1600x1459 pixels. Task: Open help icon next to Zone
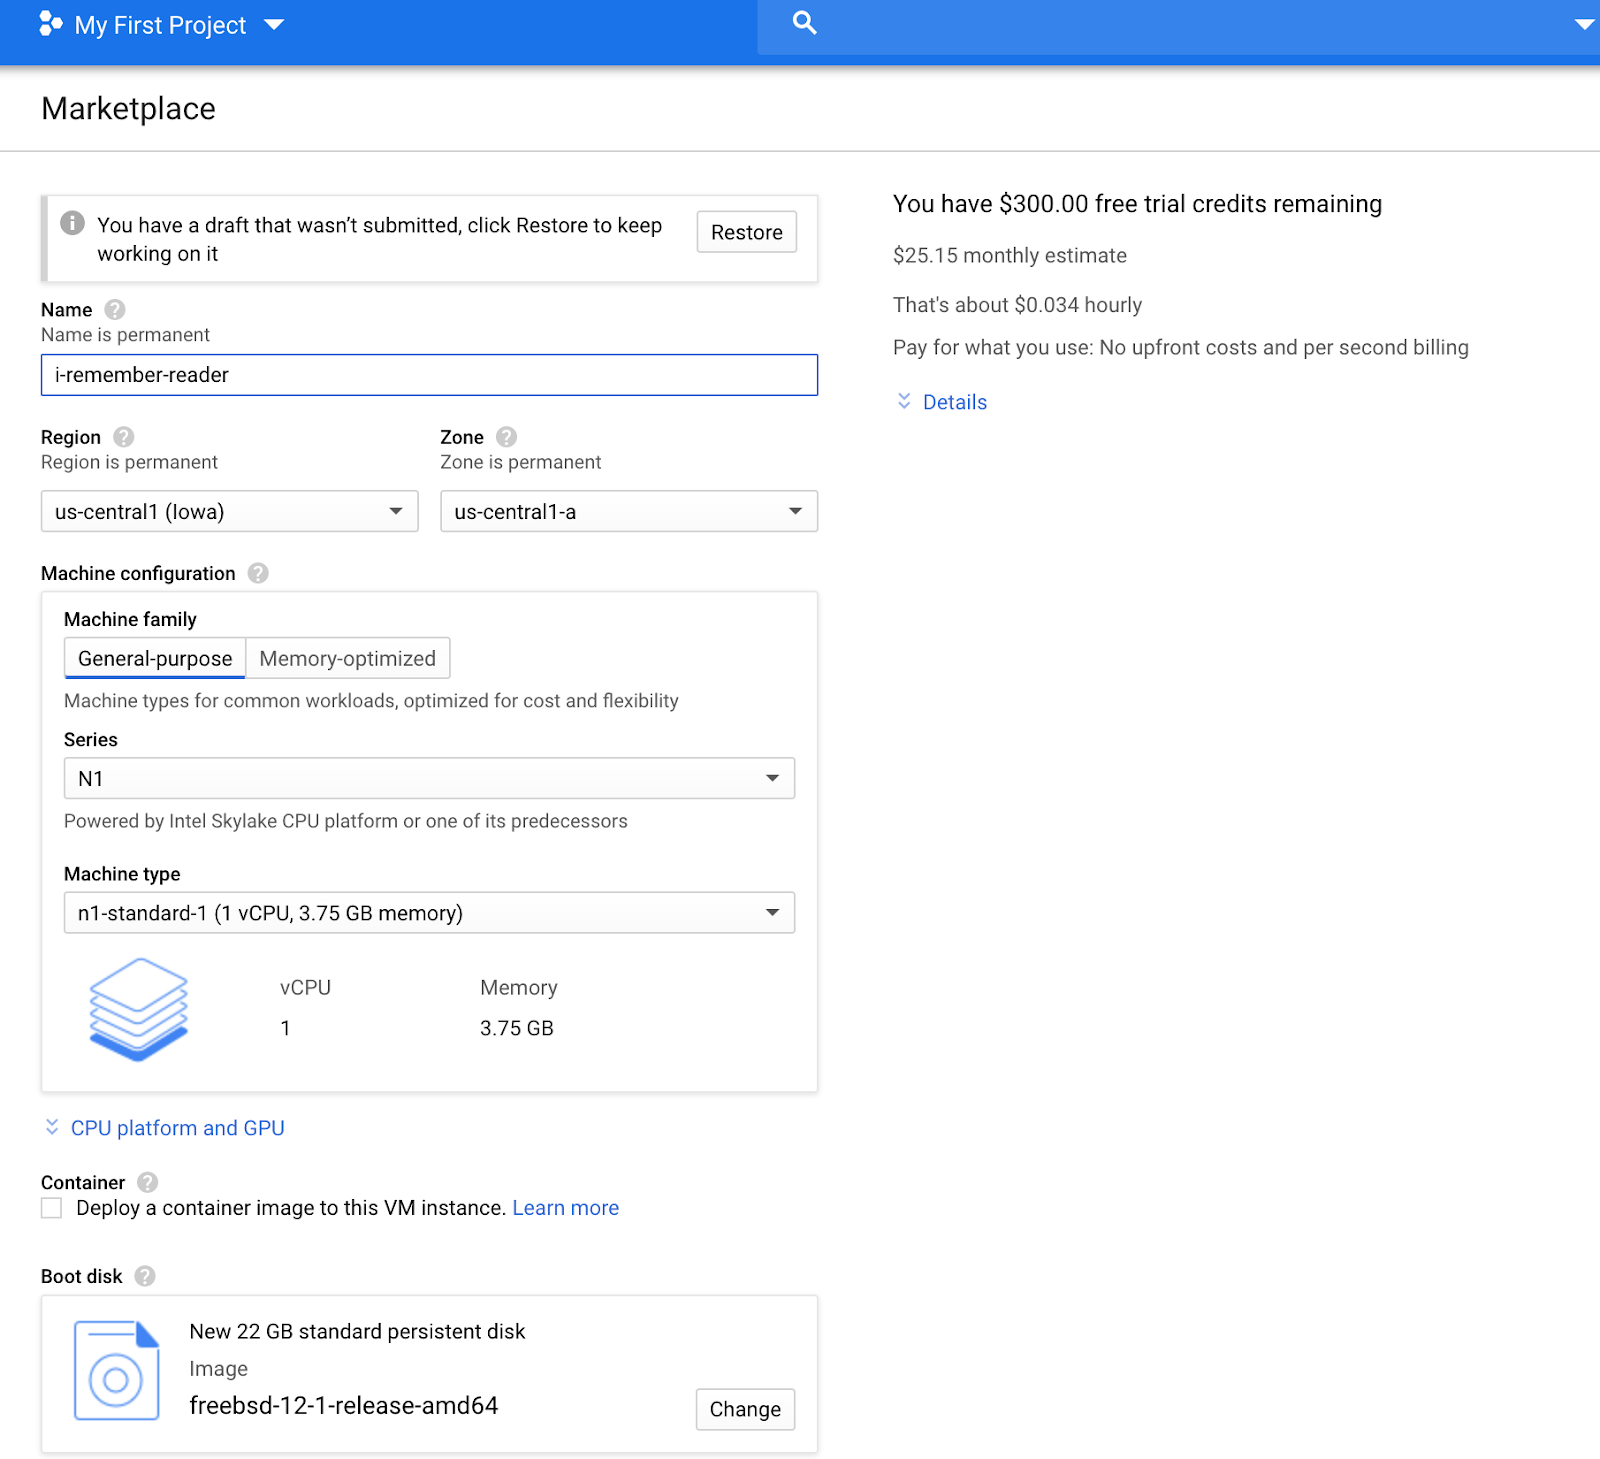pos(507,437)
